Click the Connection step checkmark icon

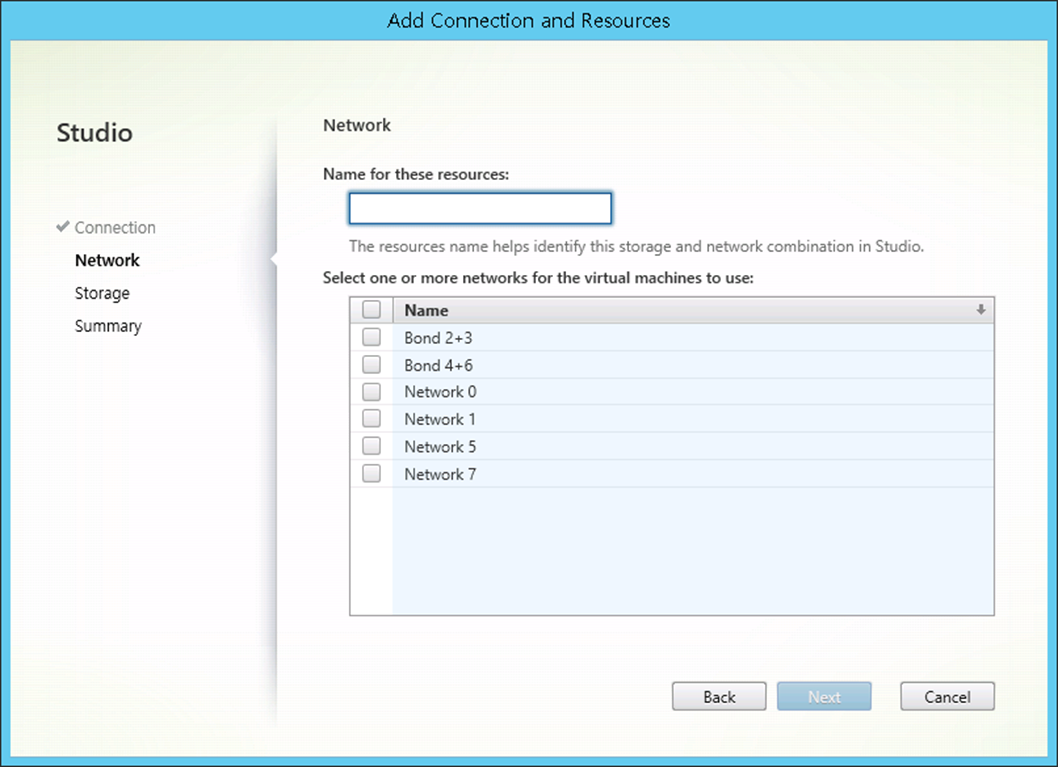point(63,227)
